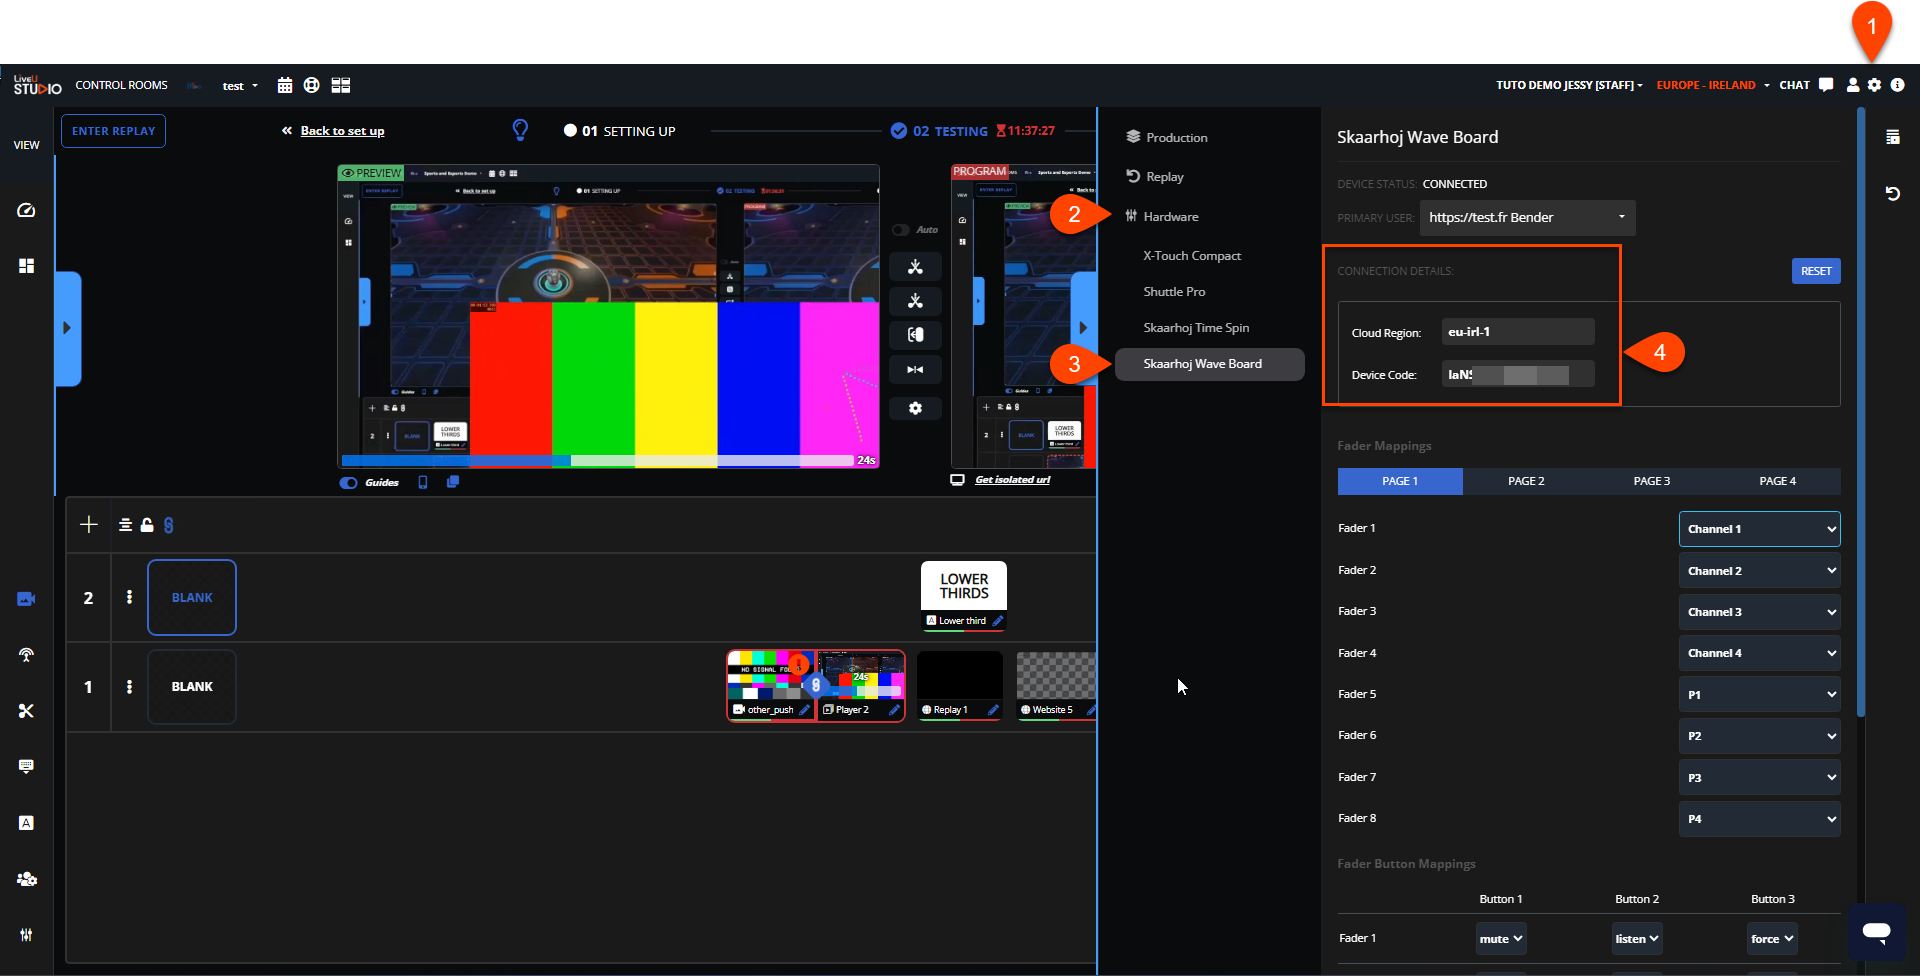Click the lightbulb tips icon
The height and width of the screenshot is (976, 1920).
pos(520,130)
